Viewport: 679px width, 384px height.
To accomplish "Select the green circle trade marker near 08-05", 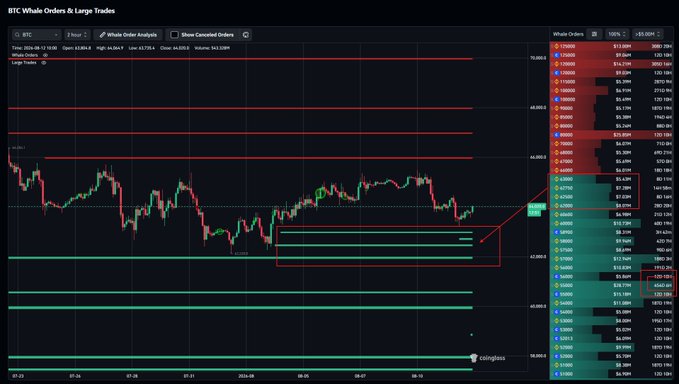I will 320,193.
